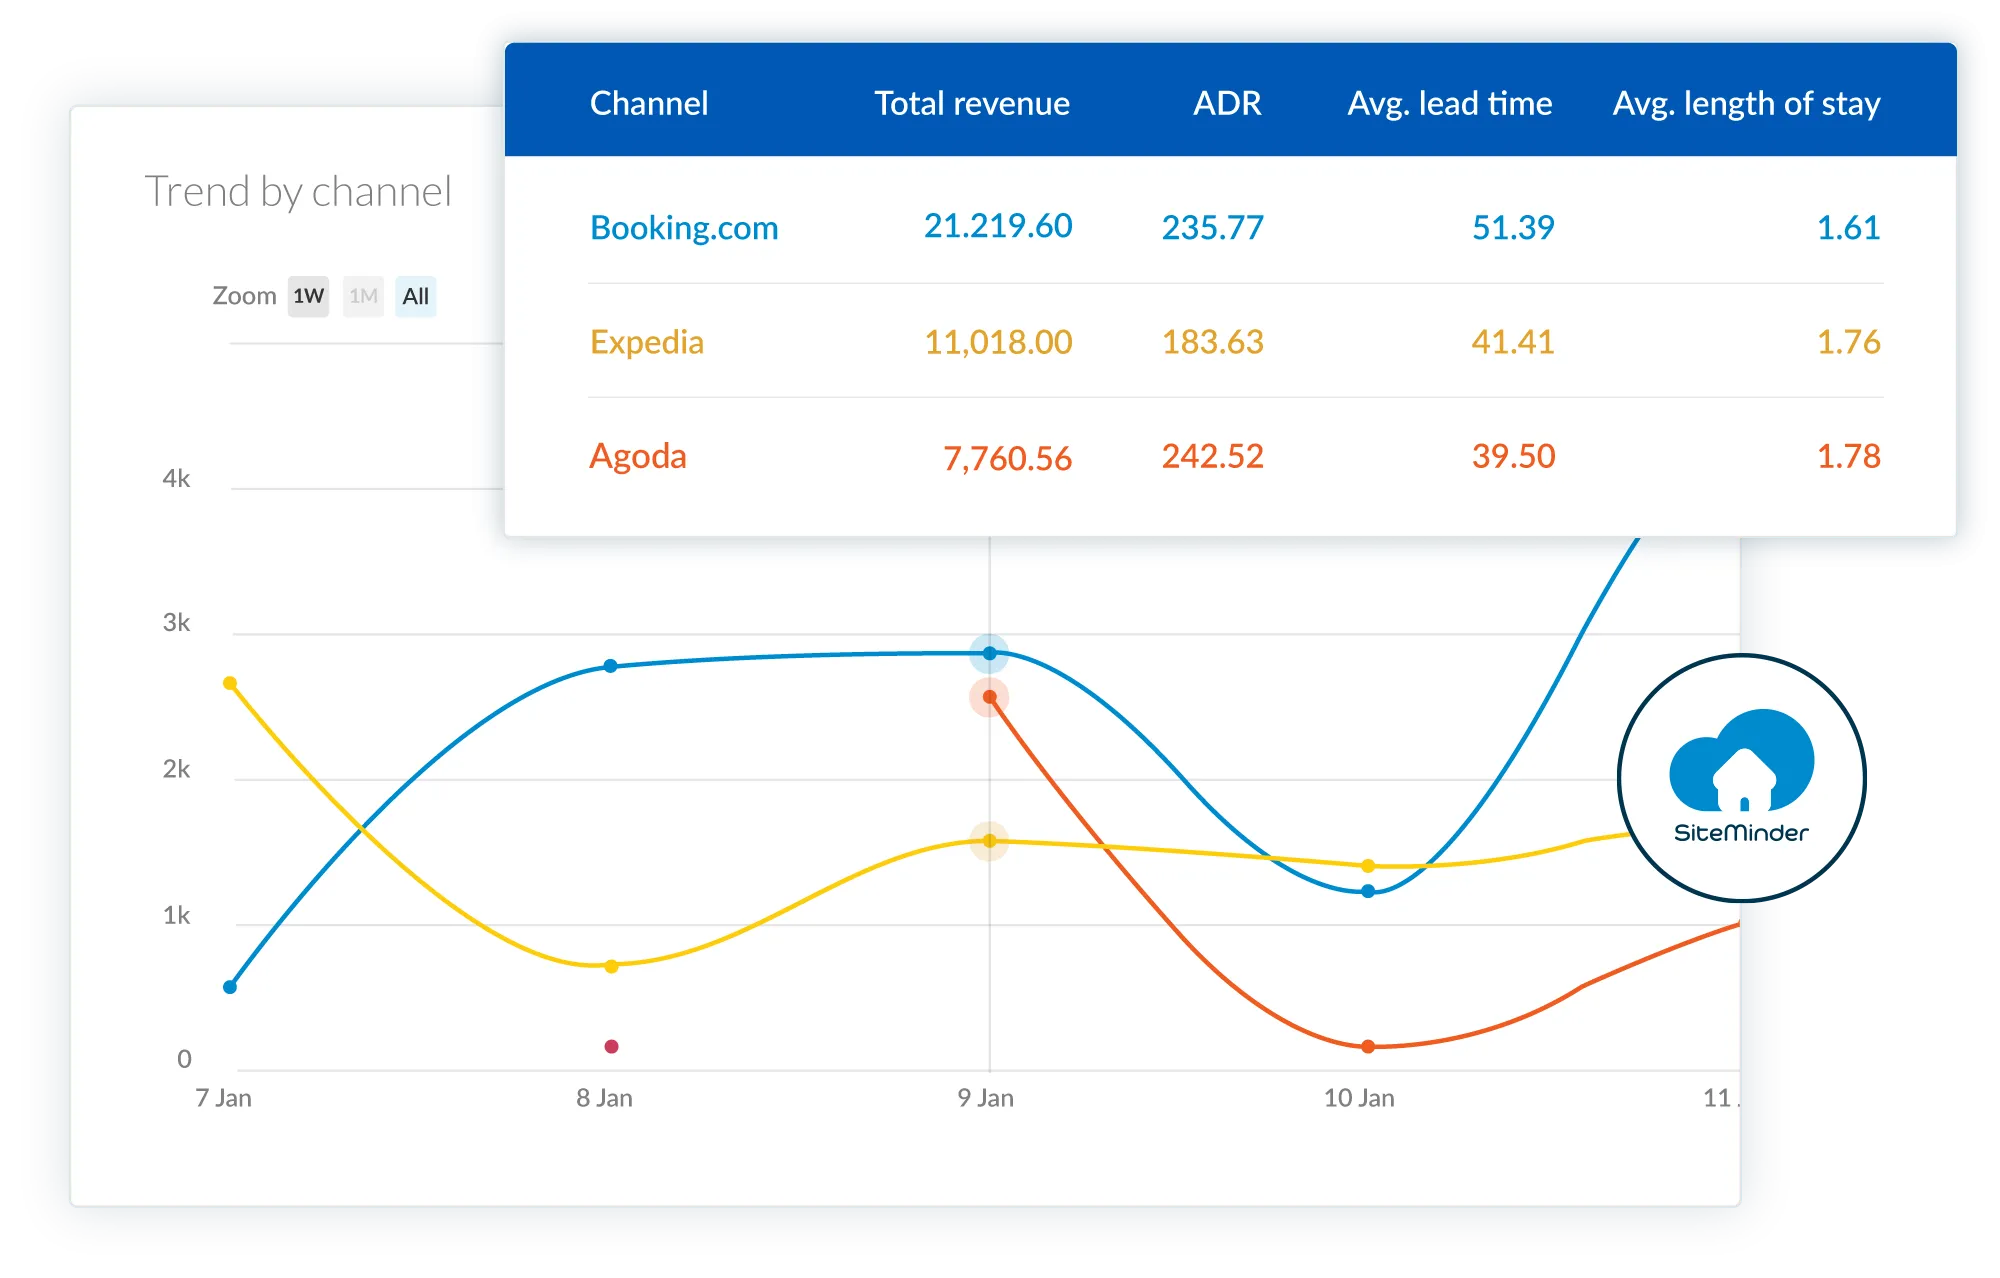The image size is (2000, 1278).
Task: Sort by Total revenue column header
Action: pos(972,103)
